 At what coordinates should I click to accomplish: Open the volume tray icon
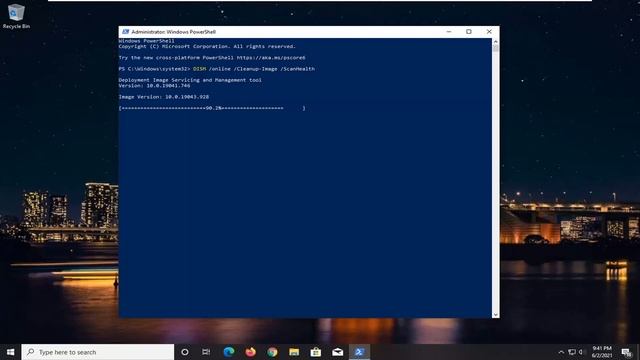tap(581, 352)
